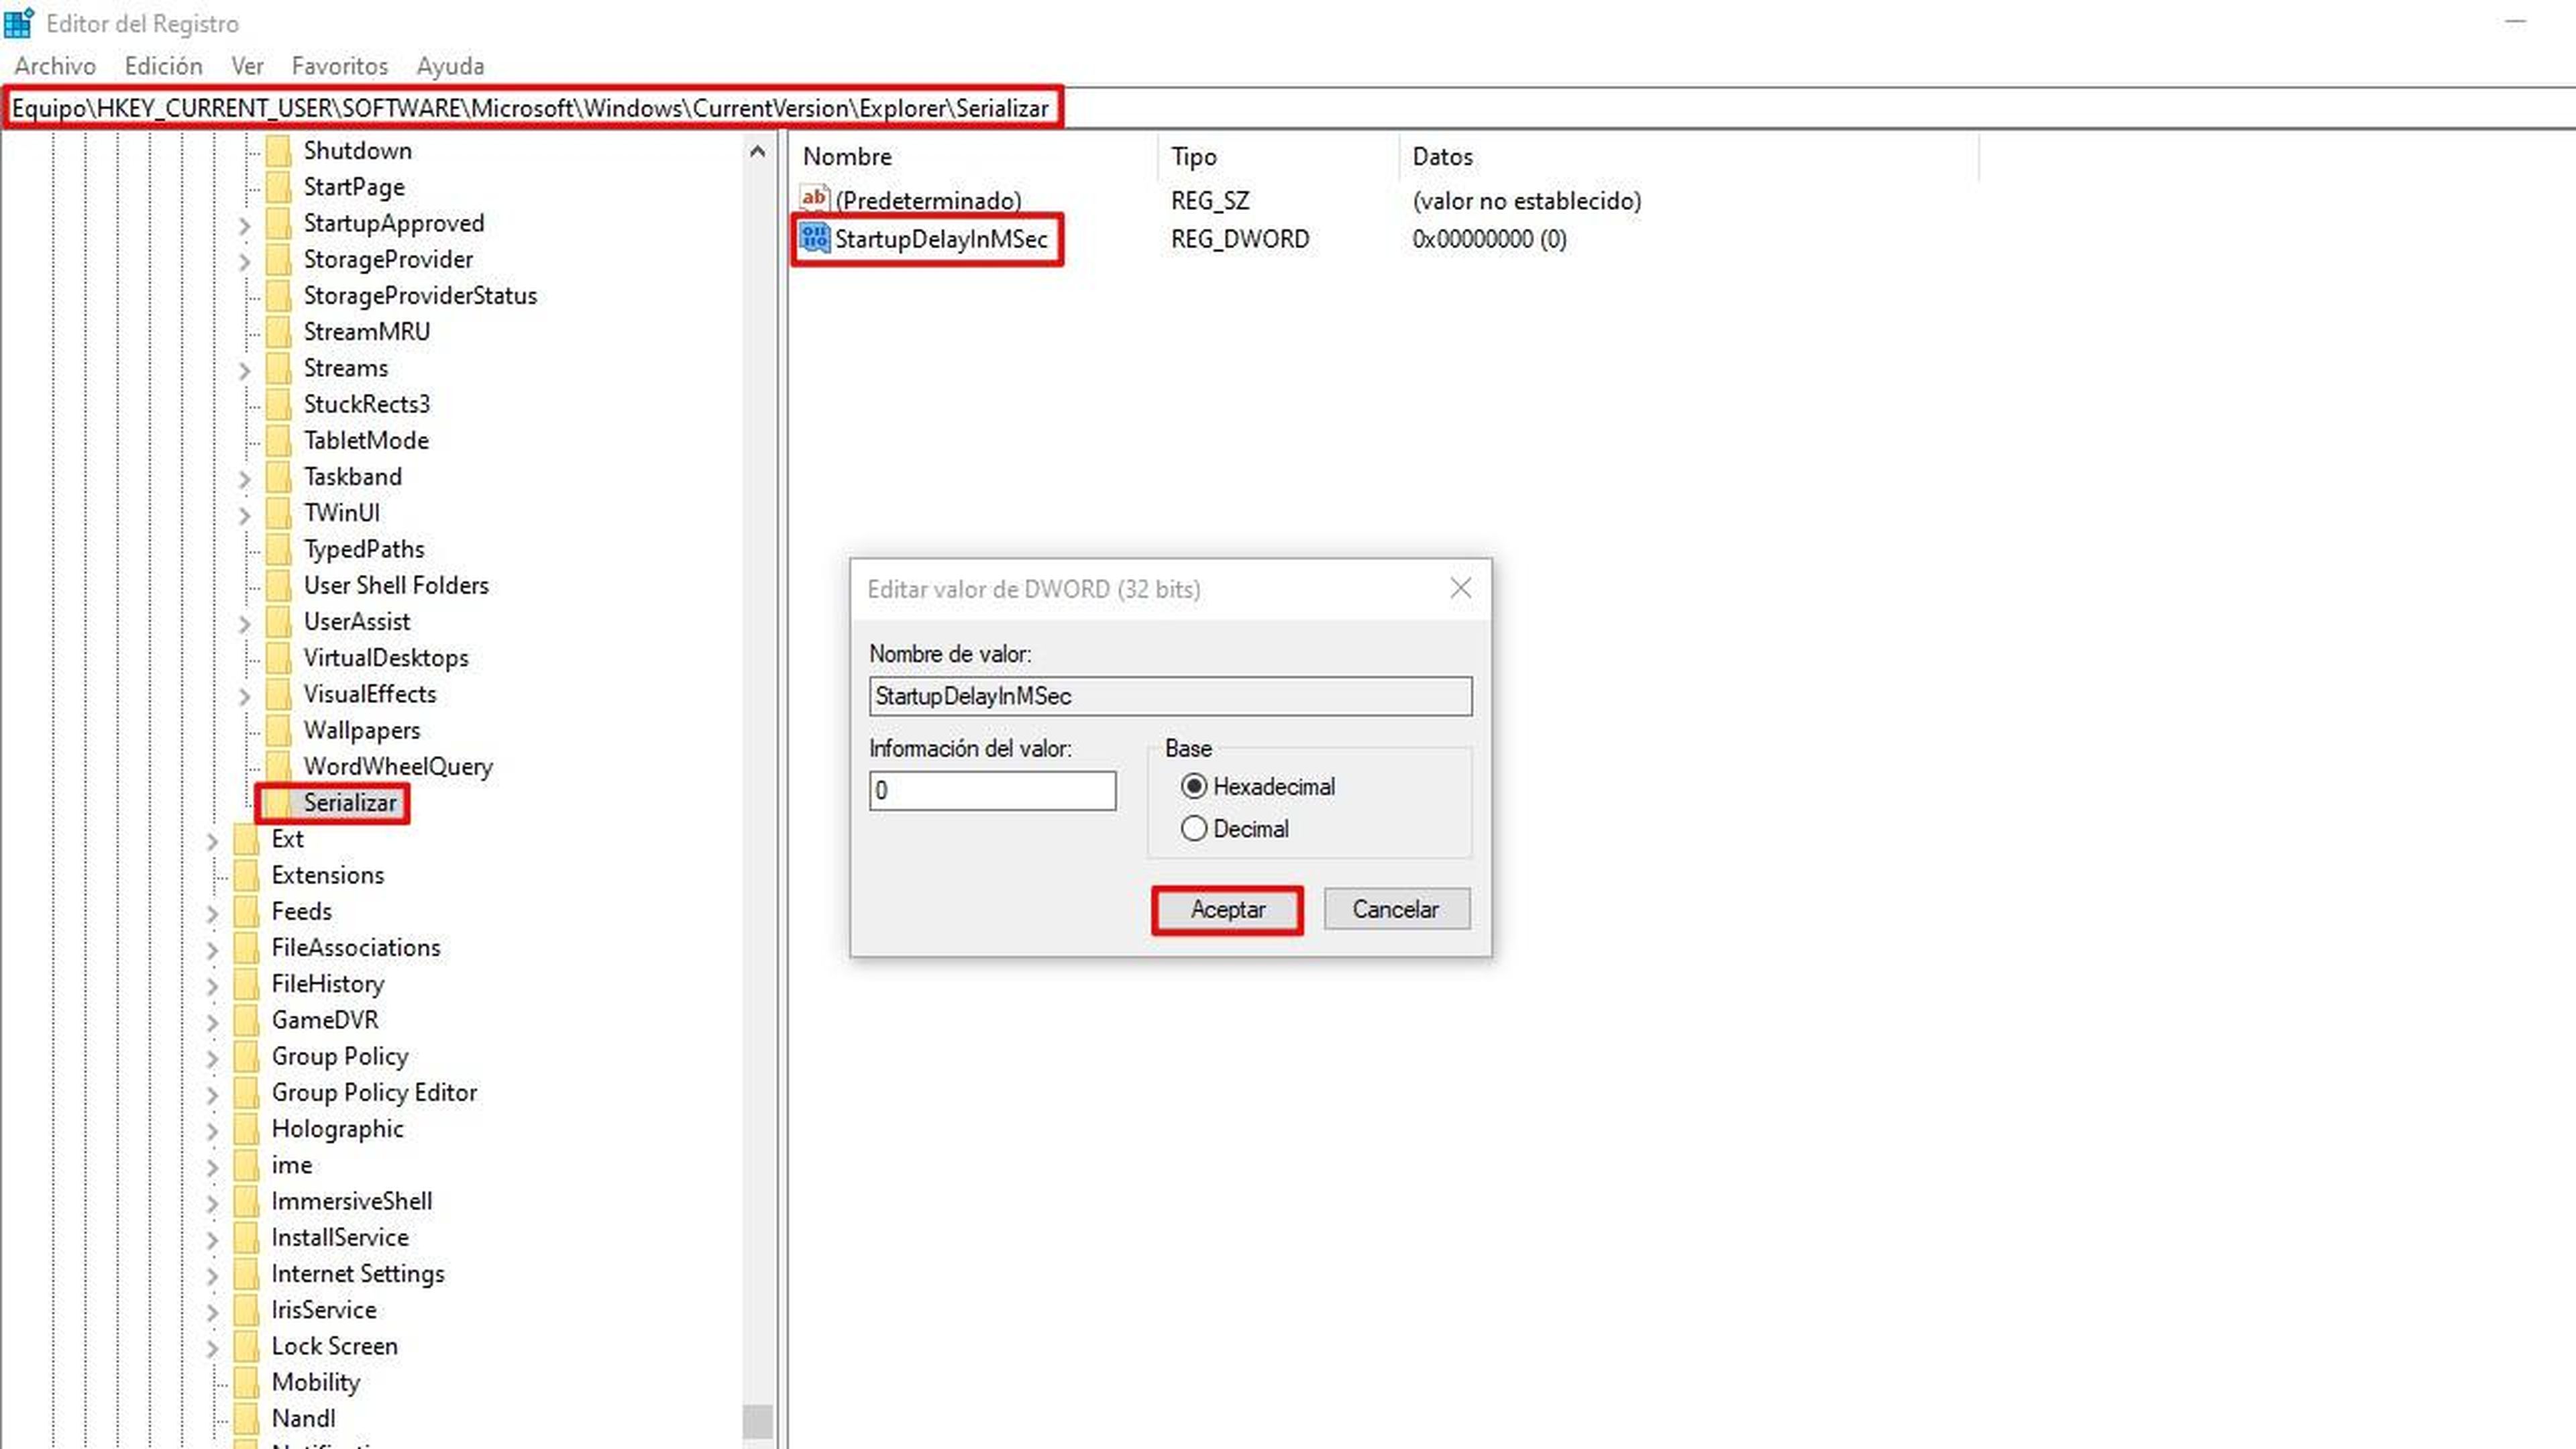Click the 0x00000000 (0) data cell
Screen dimensions: 2576x1449
[1489, 239]
